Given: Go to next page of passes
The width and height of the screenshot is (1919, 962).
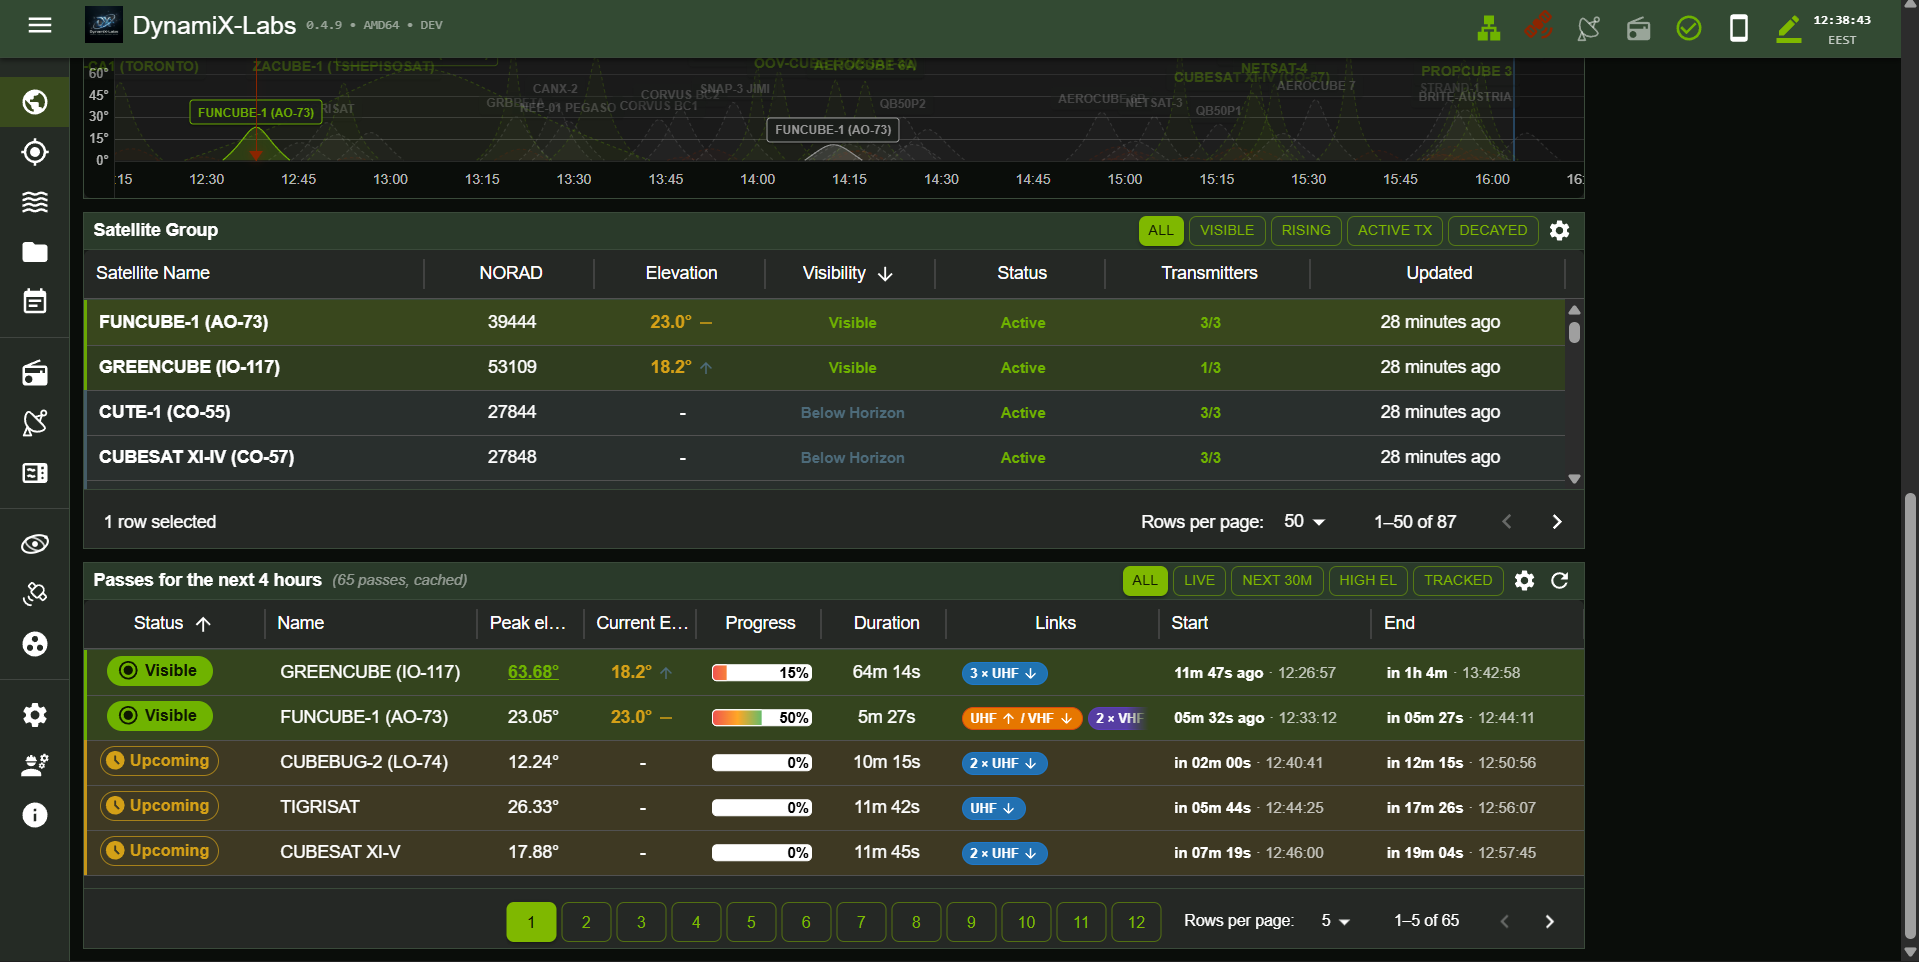Looking at the screenshot, I should pos(1549,922).
